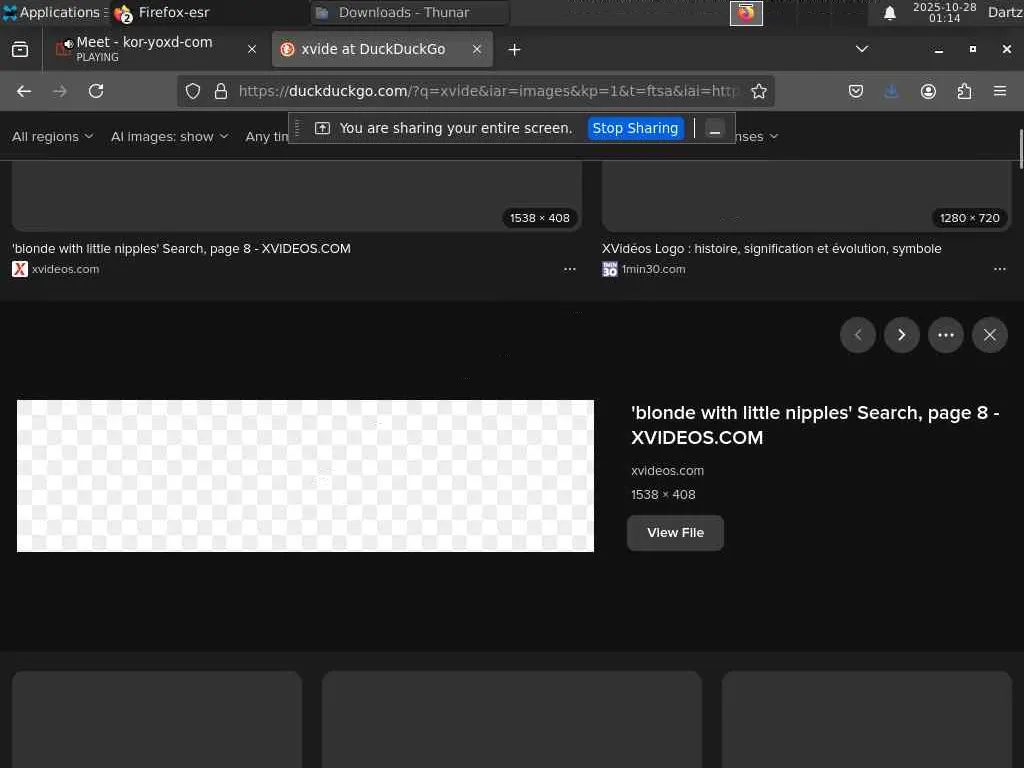The image size is (1024, 768).
Task: Click the 1min30.com source link
Action: point(653,269)
